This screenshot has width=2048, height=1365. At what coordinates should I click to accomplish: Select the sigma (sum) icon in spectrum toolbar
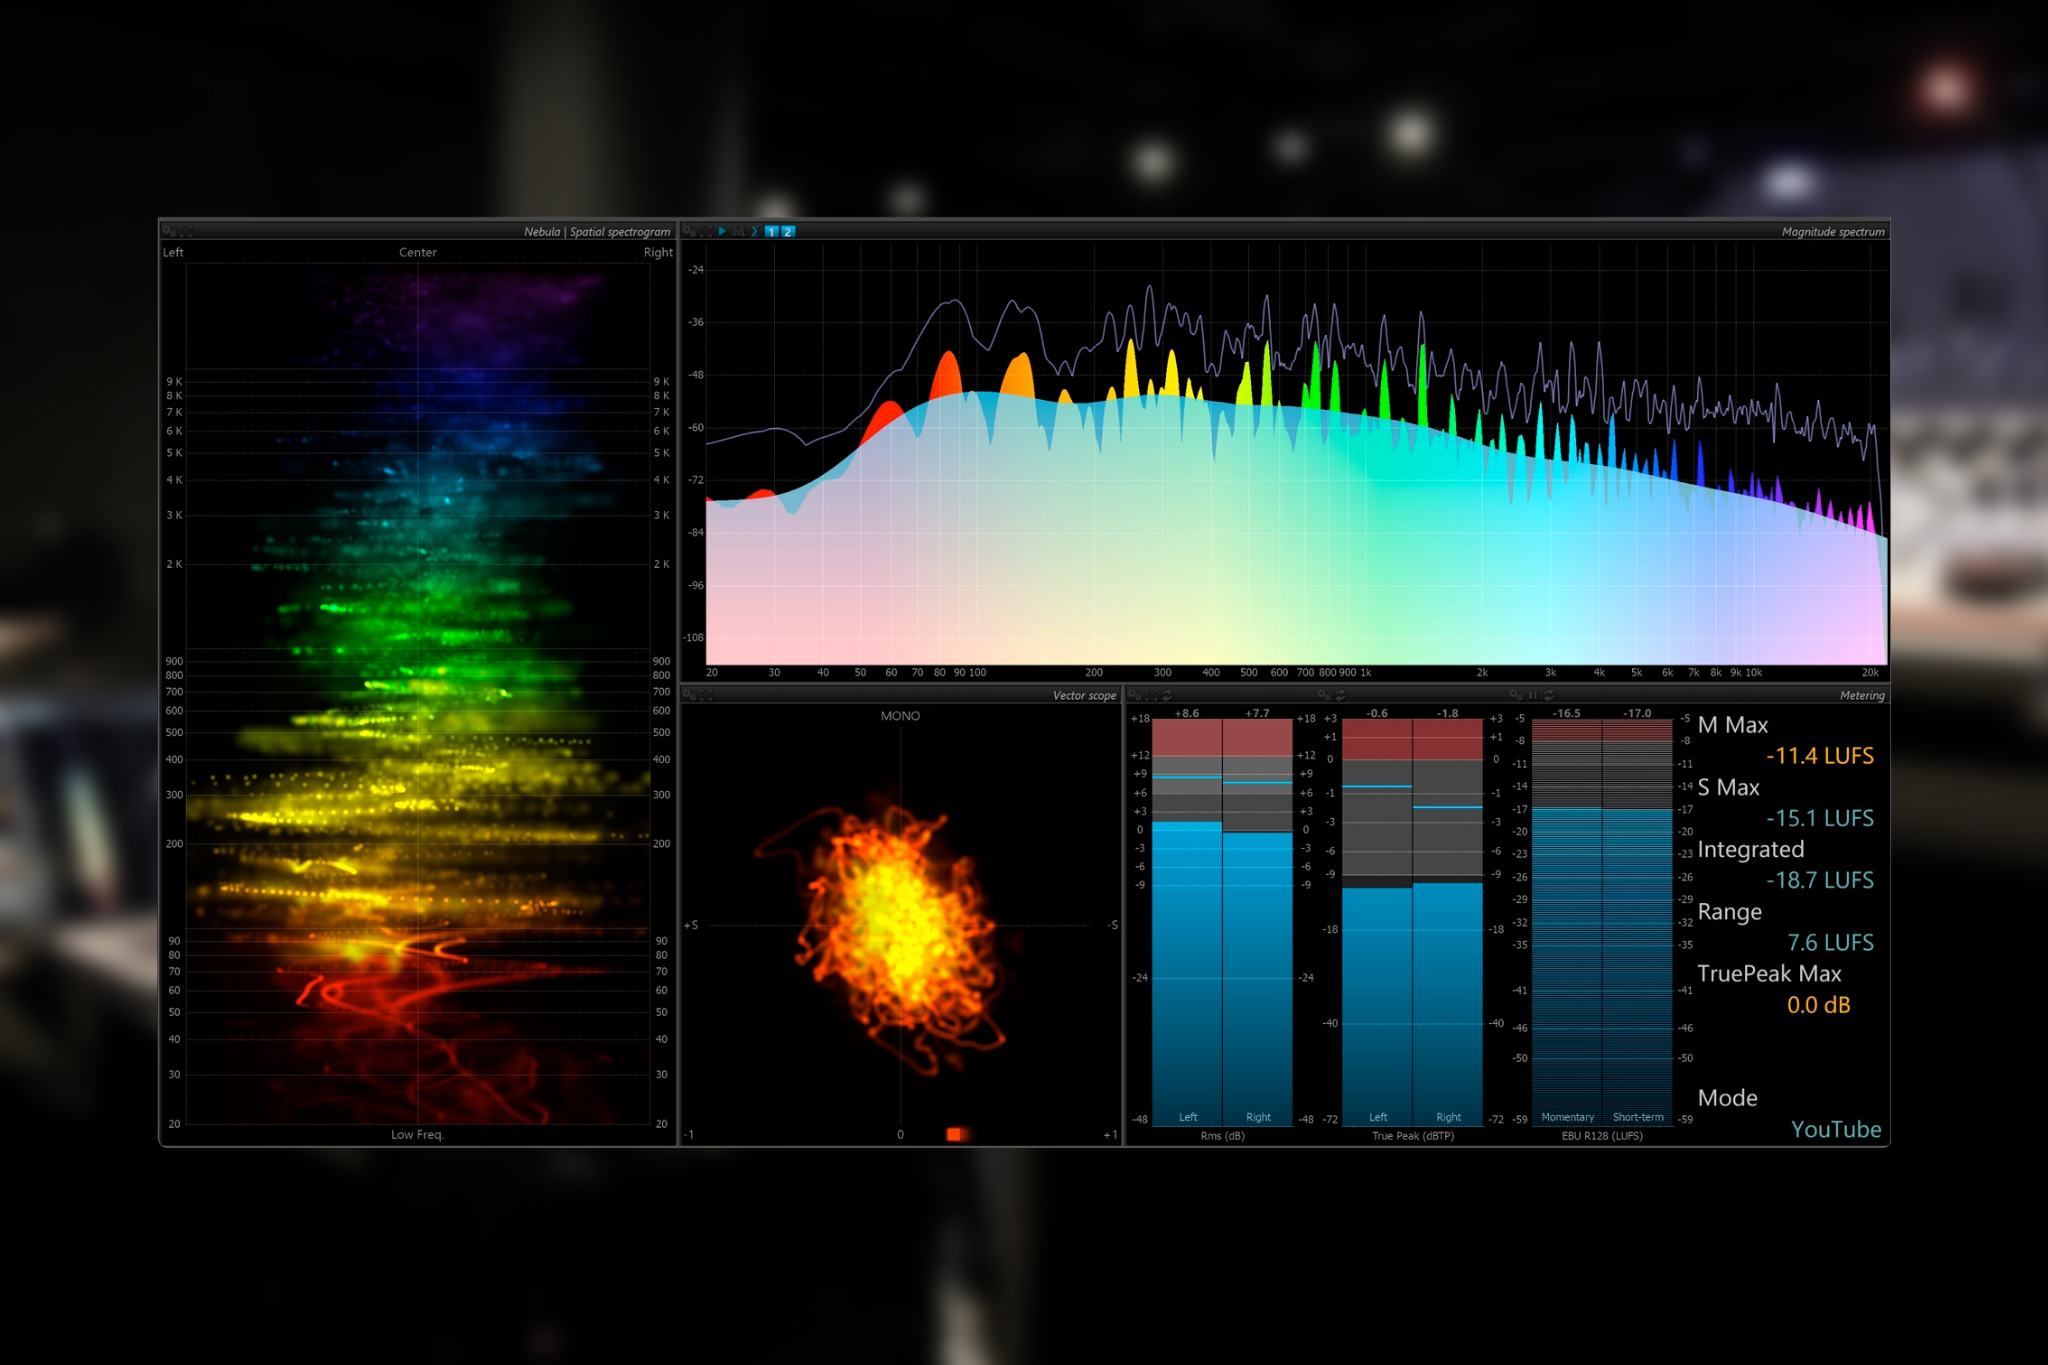point(755,232)
